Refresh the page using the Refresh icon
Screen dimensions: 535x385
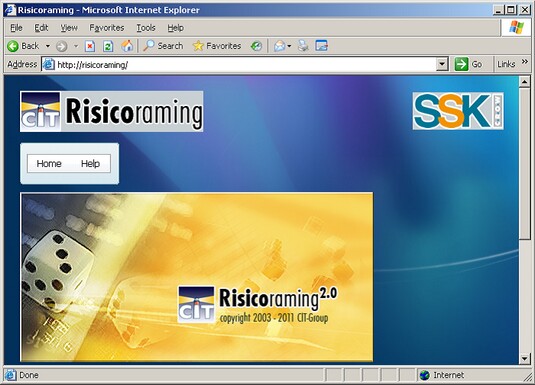[x=108, y=46]
